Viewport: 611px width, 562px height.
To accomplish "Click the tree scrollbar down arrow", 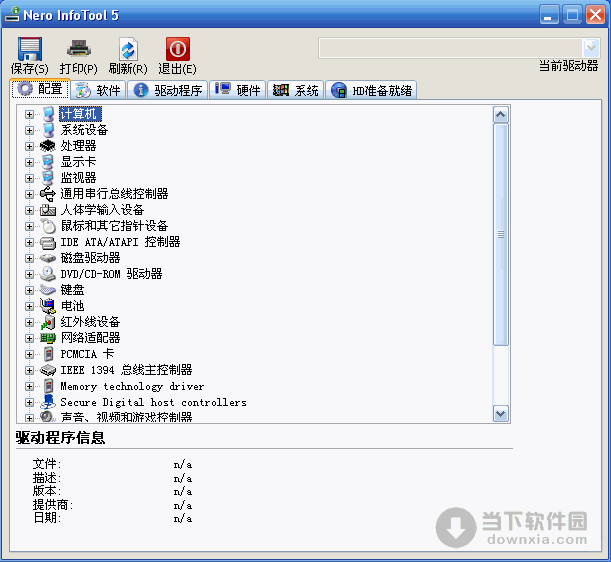I will point(501,414).
